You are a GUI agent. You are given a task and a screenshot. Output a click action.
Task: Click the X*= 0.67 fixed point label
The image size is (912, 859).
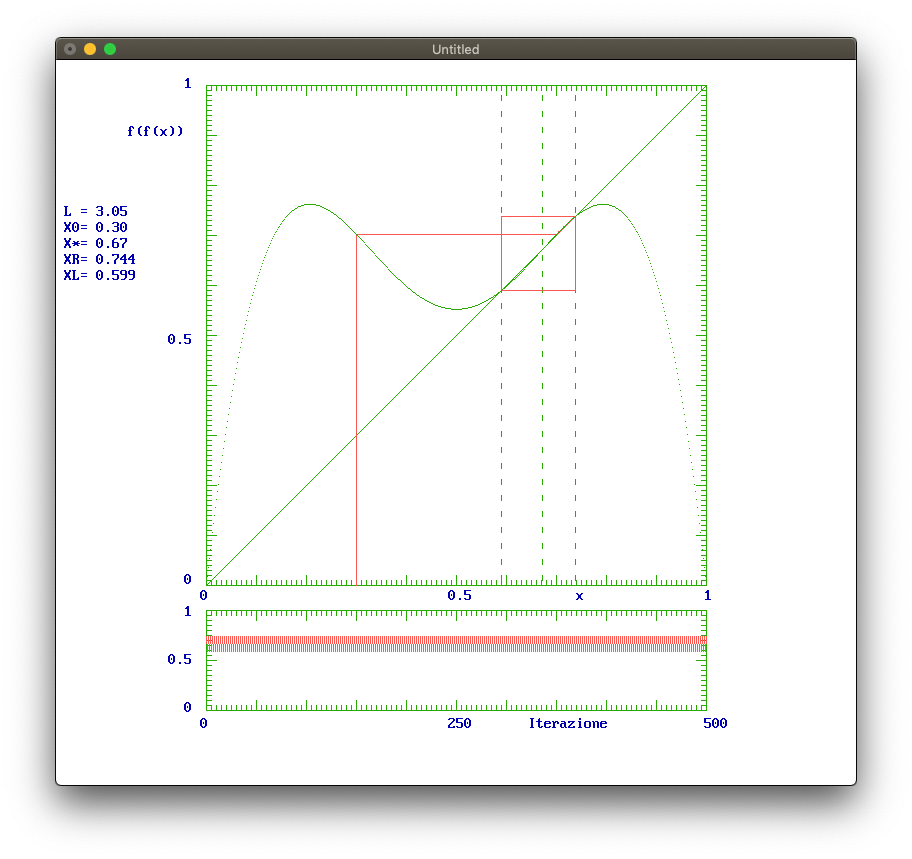95,243
